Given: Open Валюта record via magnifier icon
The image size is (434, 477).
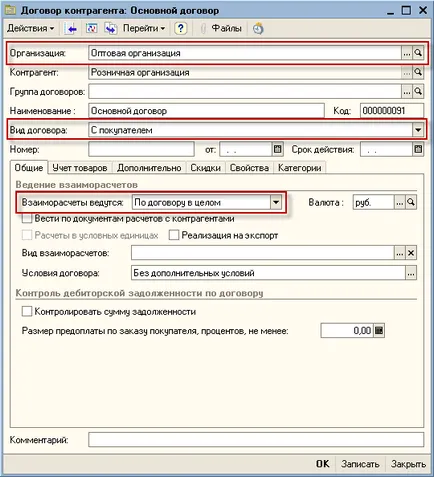Looking at the screenshot, I should pyautogui.click(x=411, y=202).
